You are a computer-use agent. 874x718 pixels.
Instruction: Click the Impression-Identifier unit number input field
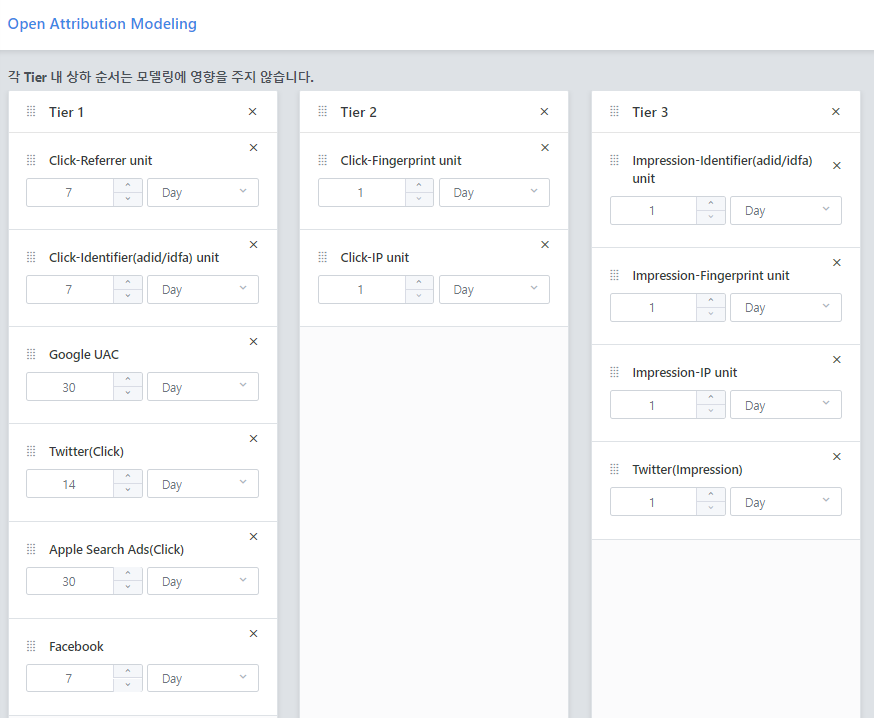(x=653, y=211)
